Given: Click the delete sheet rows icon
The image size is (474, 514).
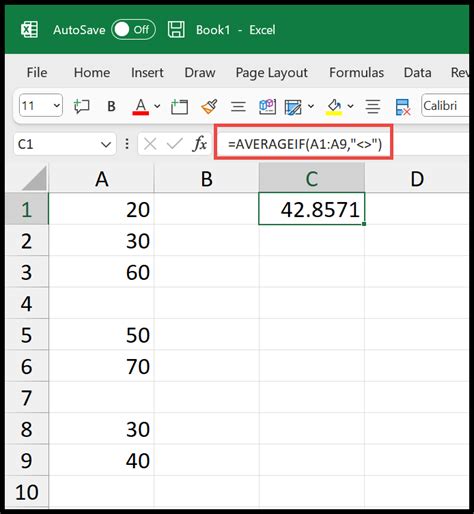Looking at the screenshot, I should pyautogui.click(x=403, y=107).
